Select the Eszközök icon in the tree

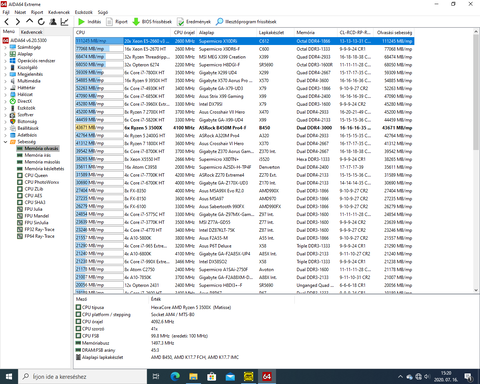pyautogui.click(x=13, y=108)
